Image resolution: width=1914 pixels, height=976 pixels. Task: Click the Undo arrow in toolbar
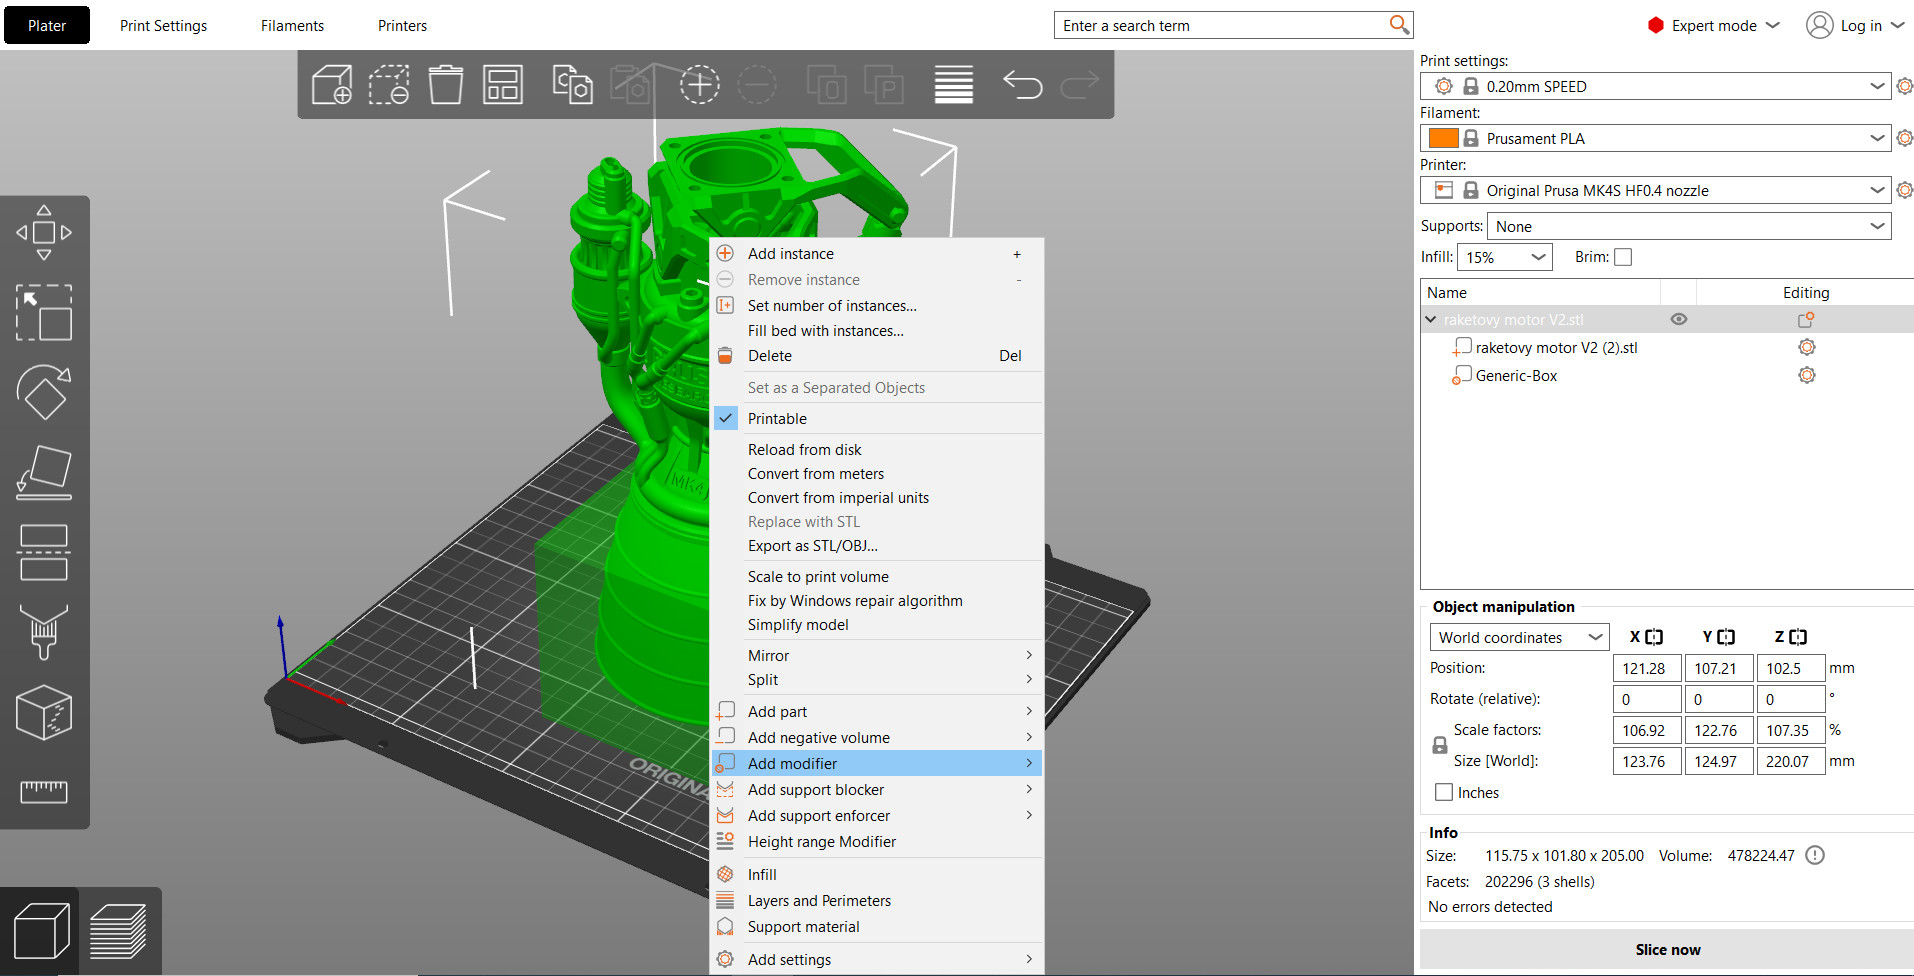1022,85
